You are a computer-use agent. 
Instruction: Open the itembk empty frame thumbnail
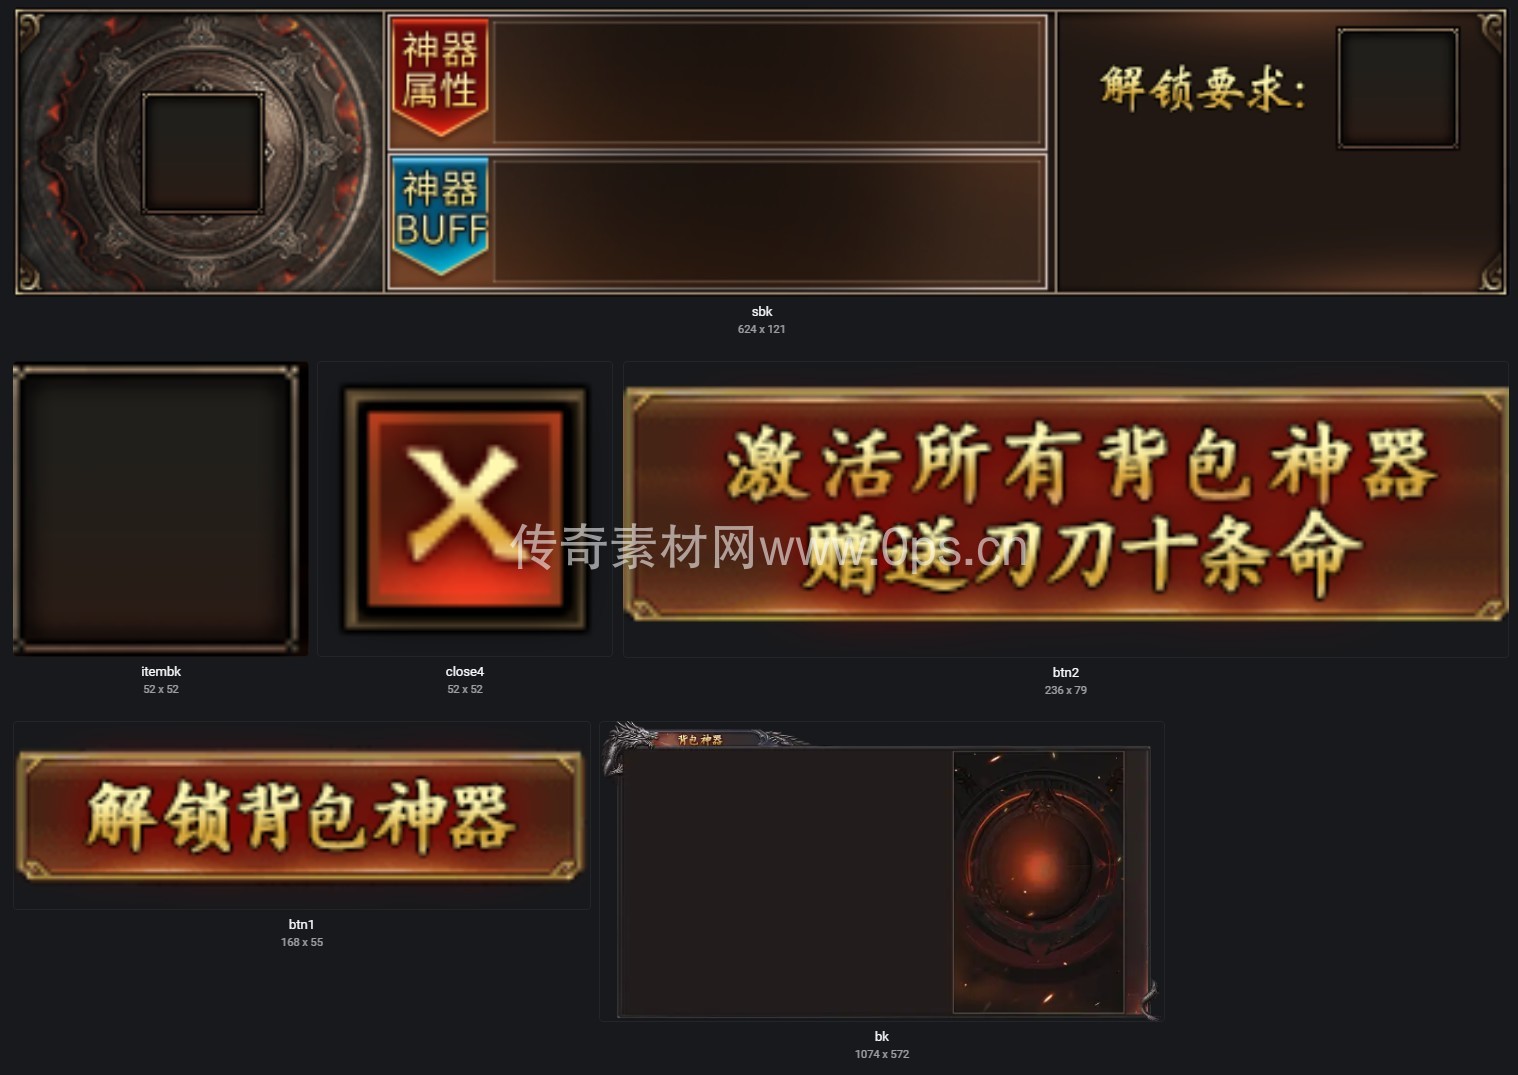click(160, 509)
